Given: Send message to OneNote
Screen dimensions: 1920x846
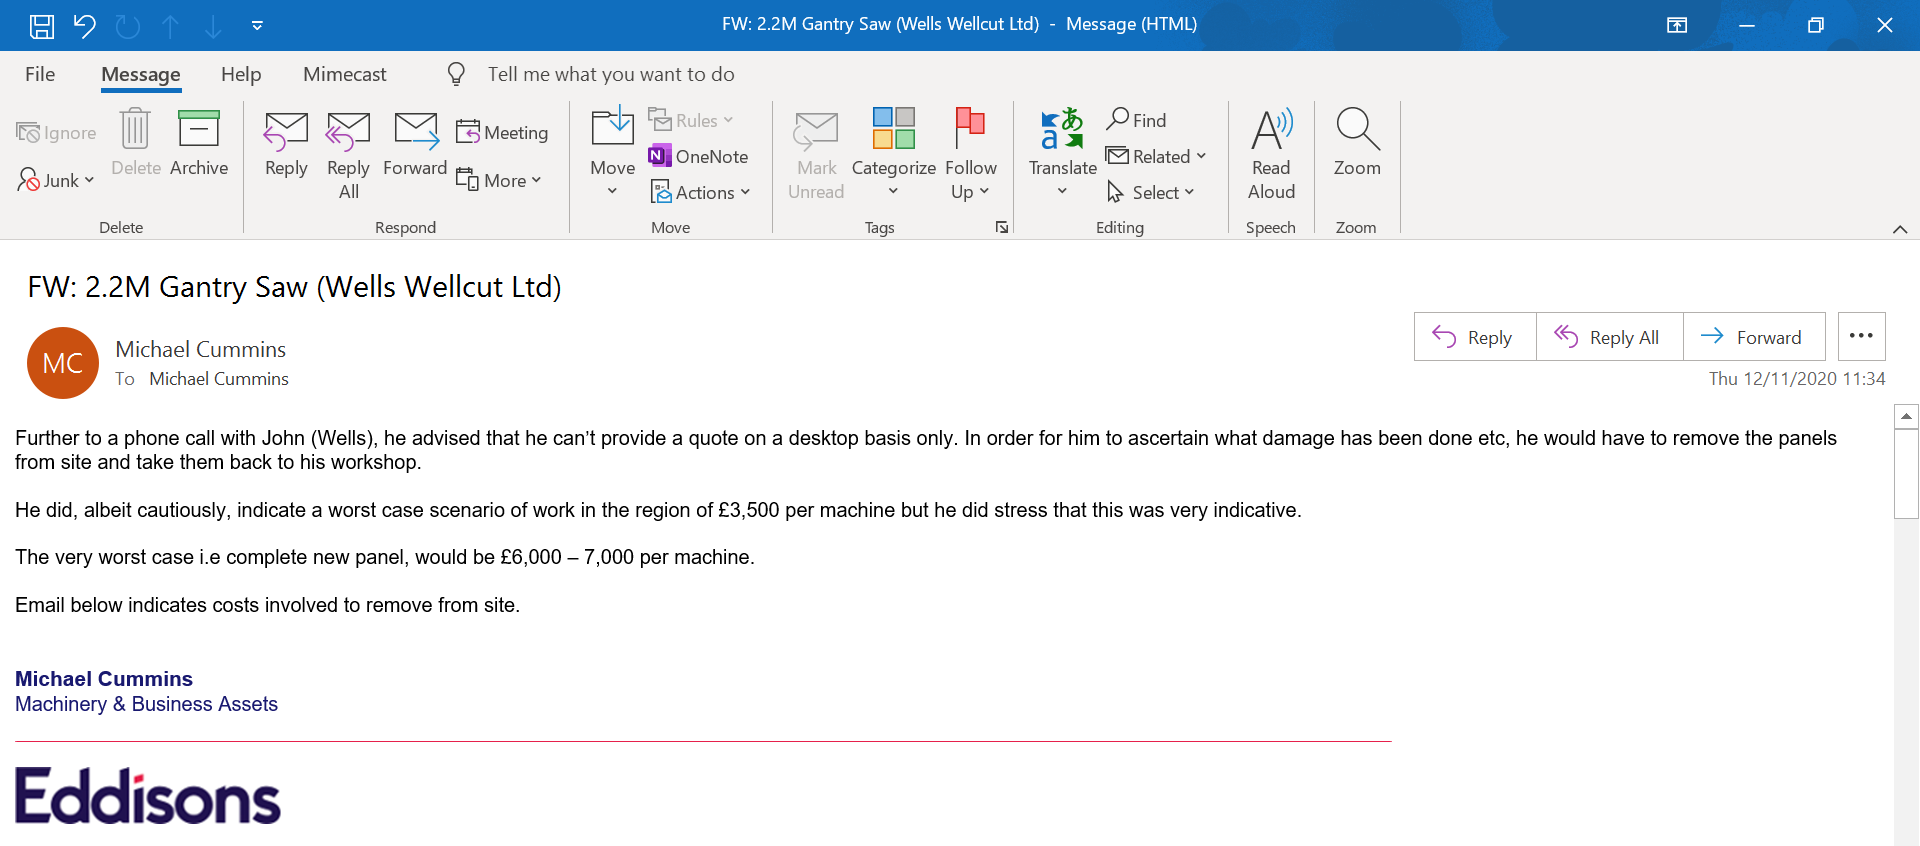Looking at the screenshot, I should (x=698, y=156).
